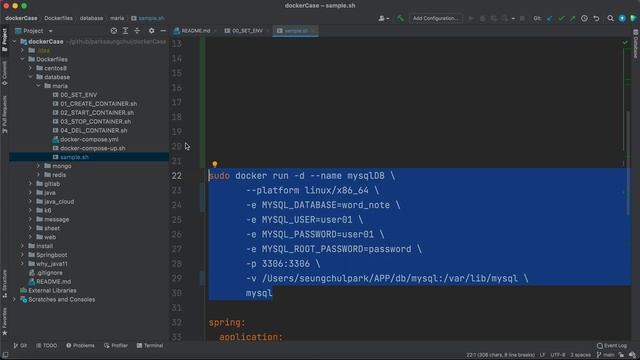Click the editor vertical scrollbar thumb
The image size is (640, 360).
[628, 163]
